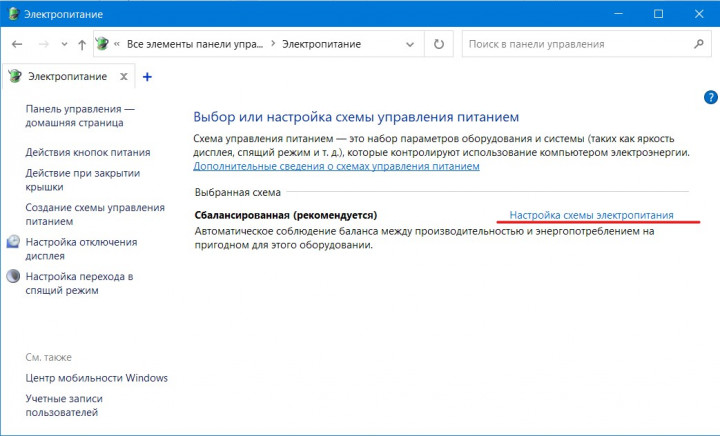Click the forward navigation arrow
This screenshot has height=436, width=720.
(43, 45)
